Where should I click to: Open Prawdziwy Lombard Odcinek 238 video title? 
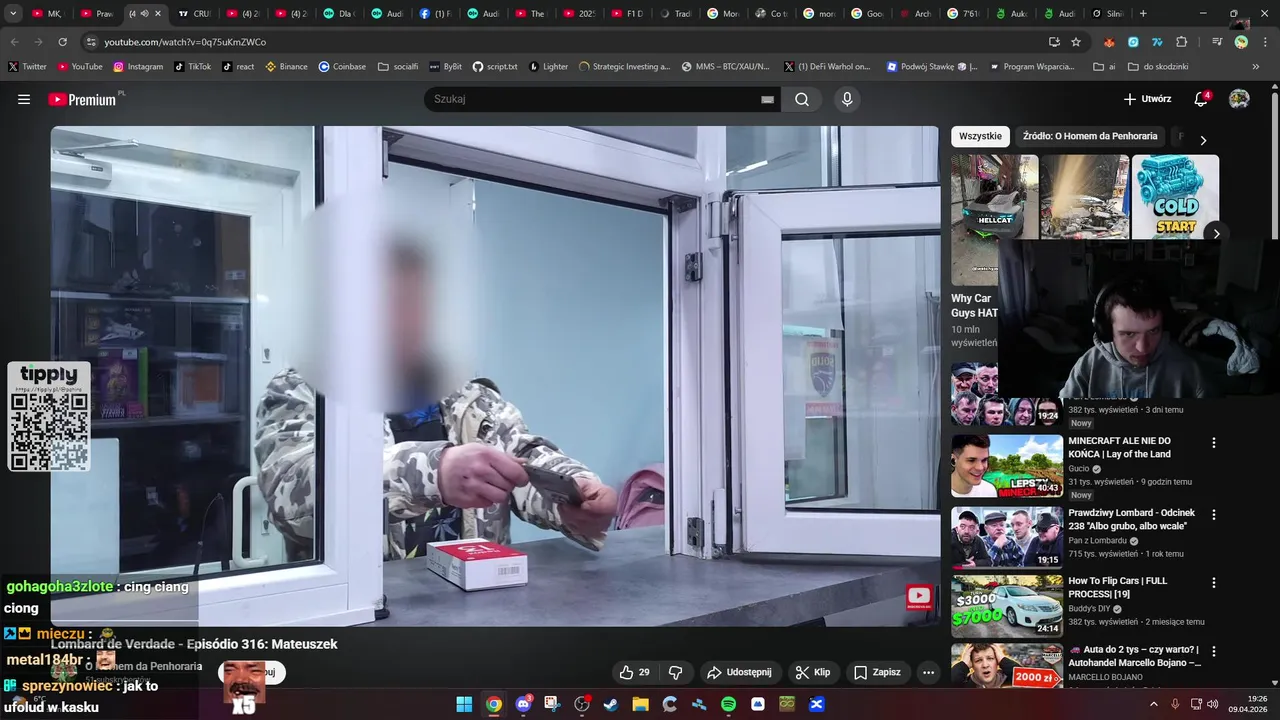1131,520
